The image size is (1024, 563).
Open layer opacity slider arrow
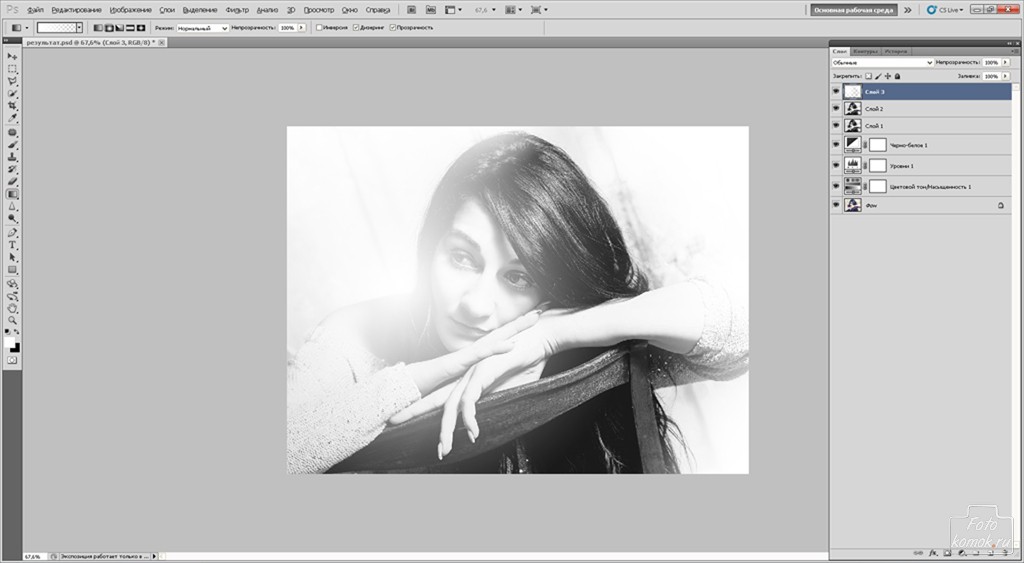pyautogui.click(x=1005, y=62)
